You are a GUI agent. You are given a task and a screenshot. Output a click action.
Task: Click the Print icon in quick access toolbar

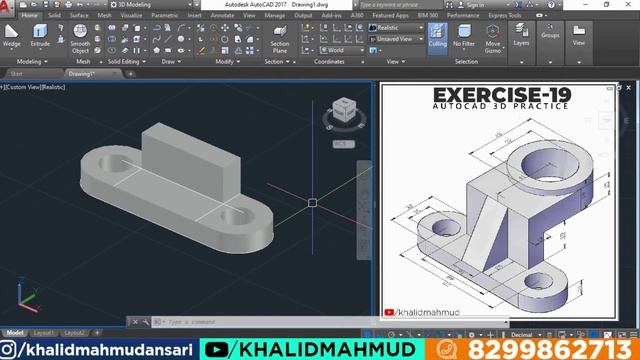[68, 4]
